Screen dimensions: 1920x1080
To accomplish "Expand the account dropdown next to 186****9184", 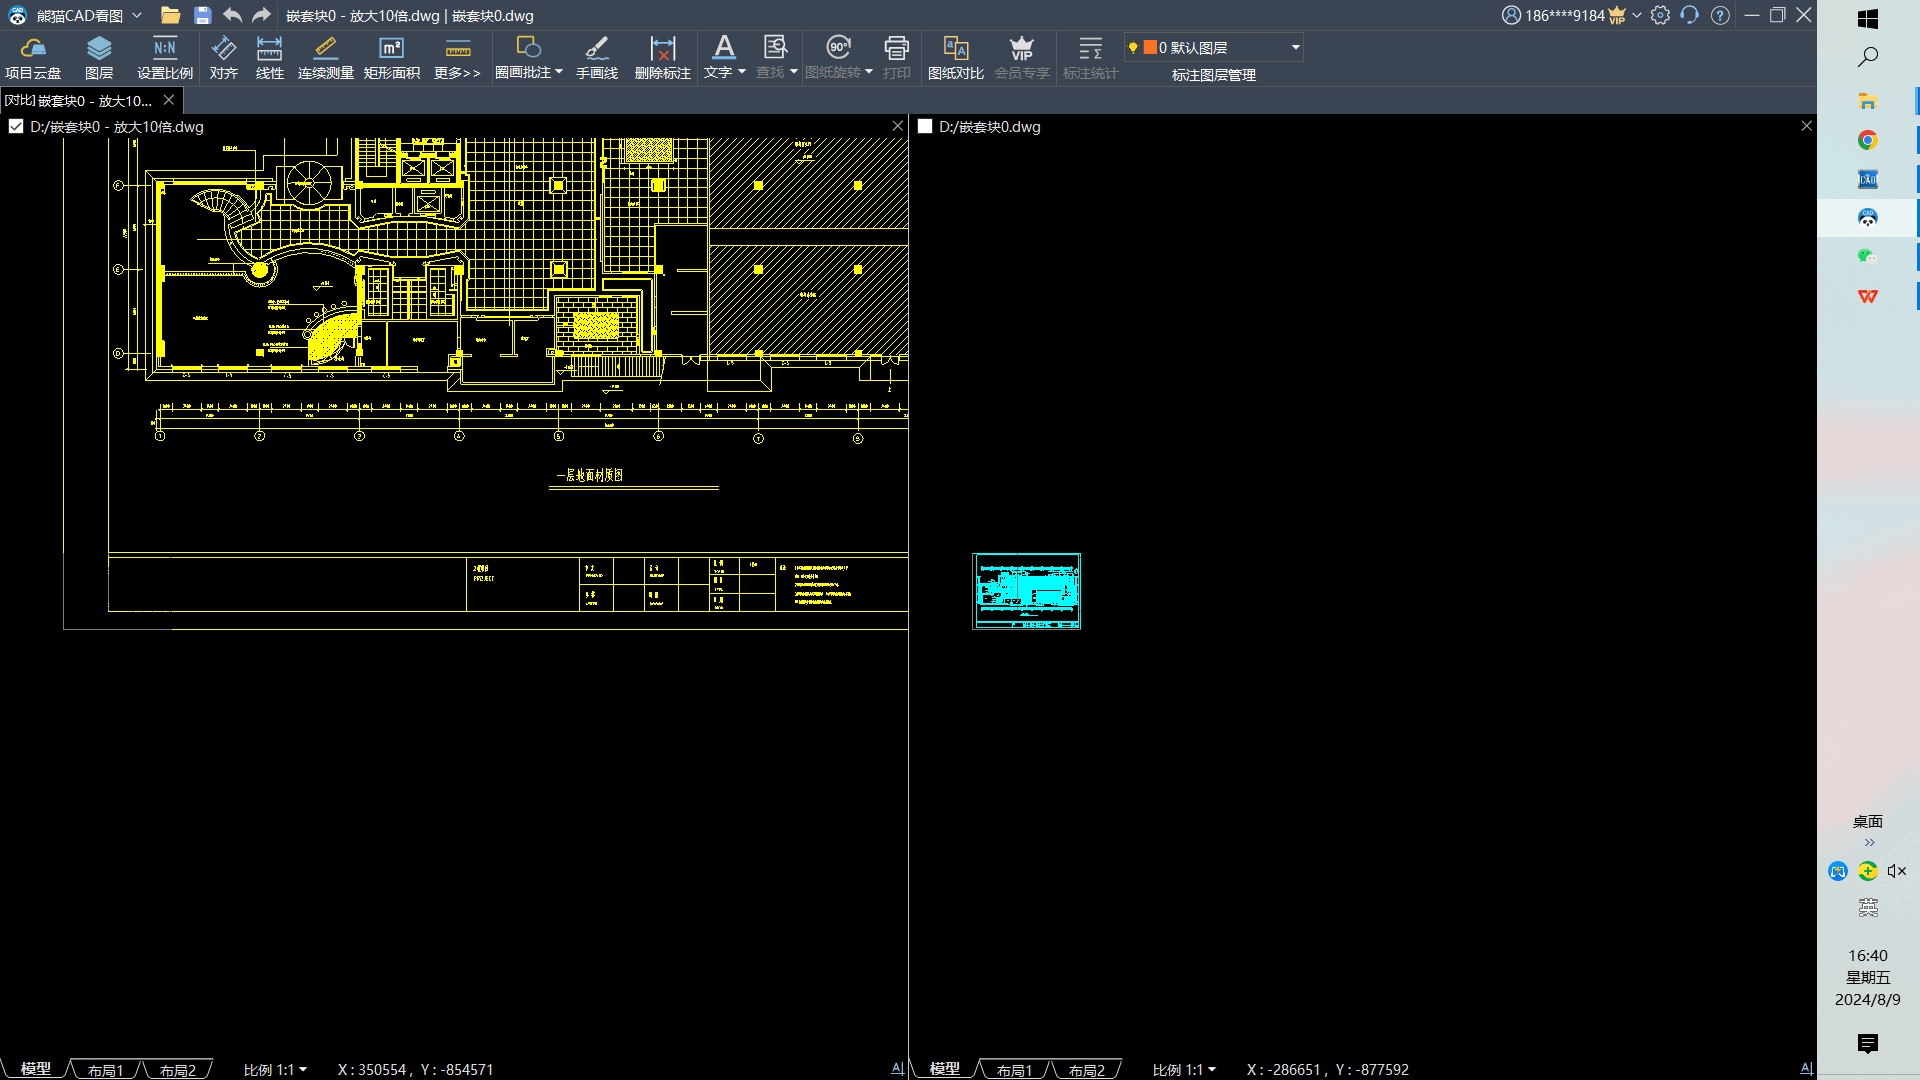I will coord(1637,15).
